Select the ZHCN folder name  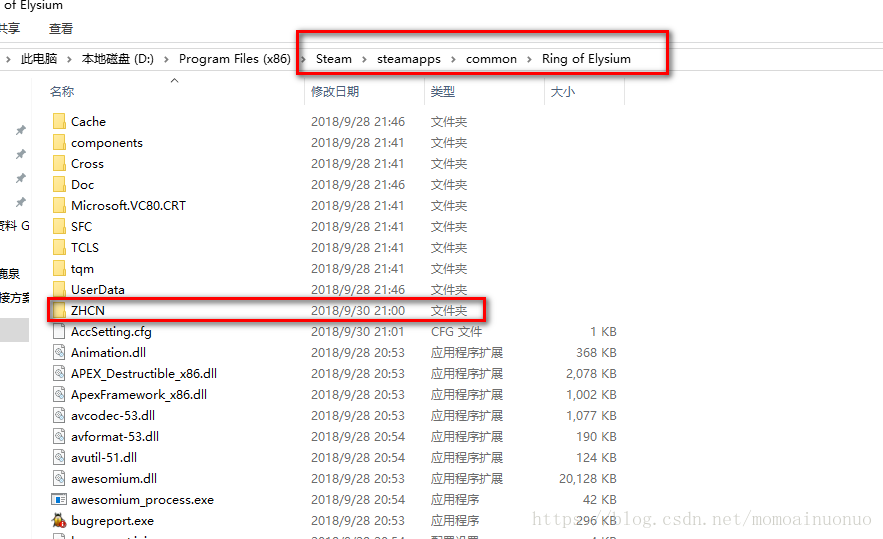(x=88, y=310)
